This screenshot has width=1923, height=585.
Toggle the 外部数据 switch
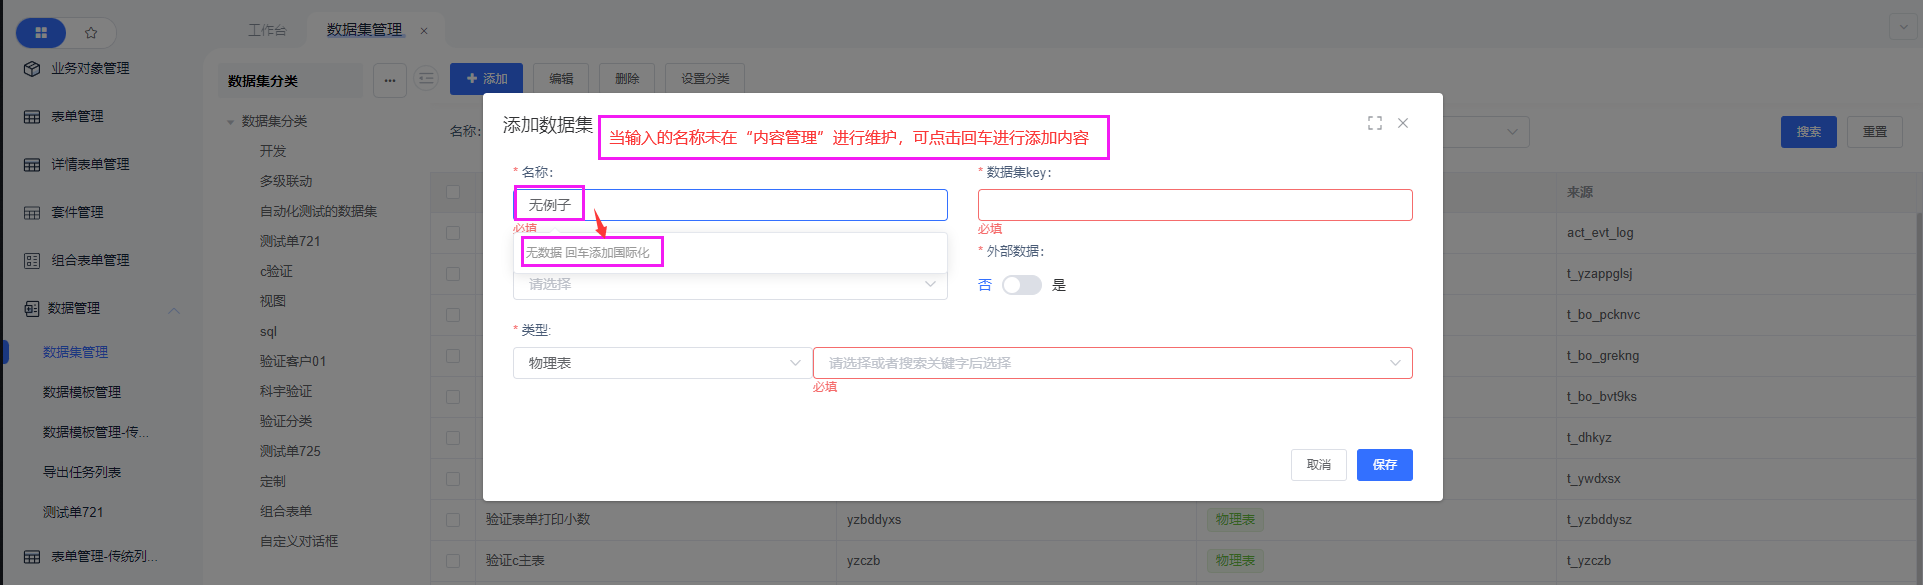point(1021,285)
